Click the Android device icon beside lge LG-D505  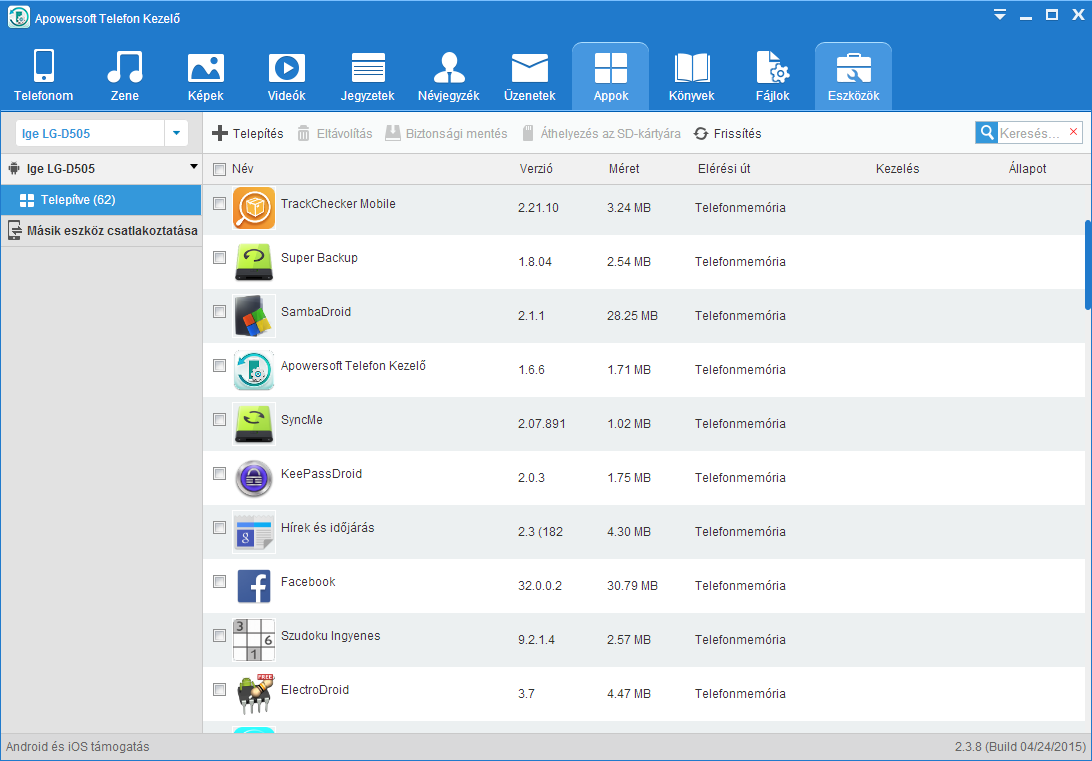pos(14,168)
